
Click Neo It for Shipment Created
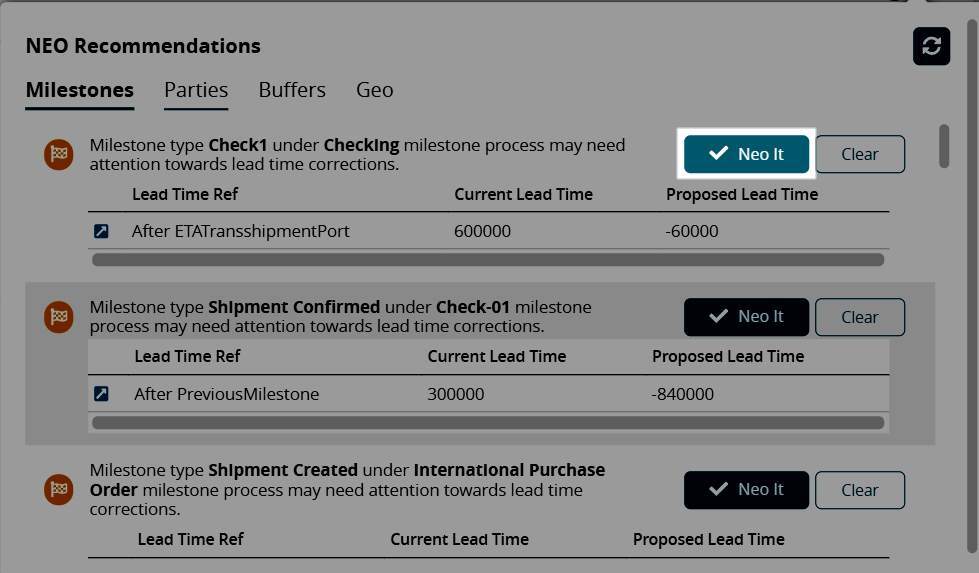coord(746,490)
